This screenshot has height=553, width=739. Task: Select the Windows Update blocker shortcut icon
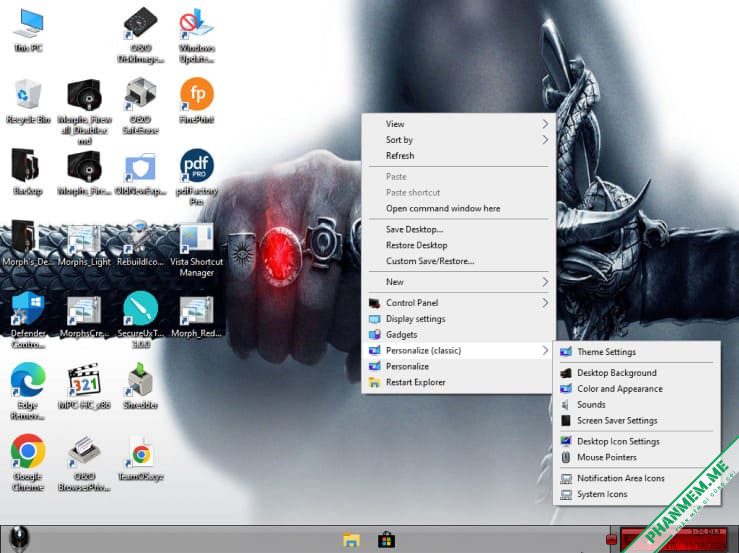pyautogui.click(x=197, y=24)
